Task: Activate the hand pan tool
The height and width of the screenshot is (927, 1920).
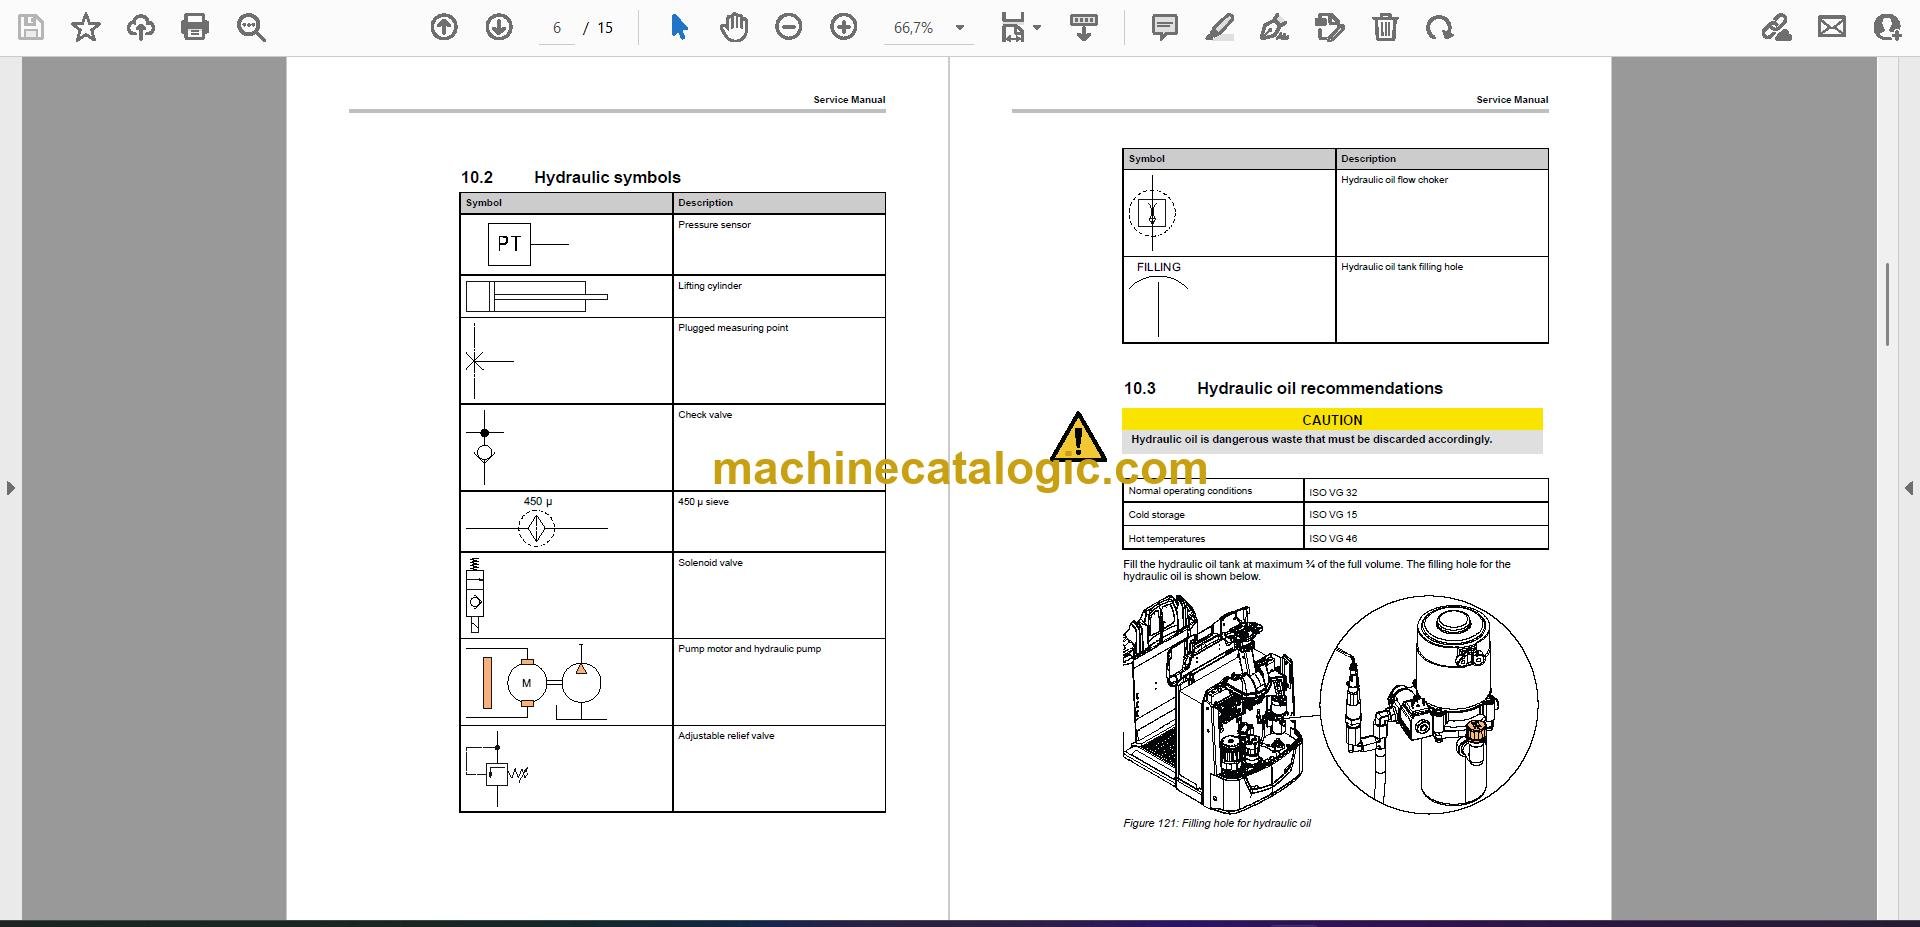Action: coord(734,27)
